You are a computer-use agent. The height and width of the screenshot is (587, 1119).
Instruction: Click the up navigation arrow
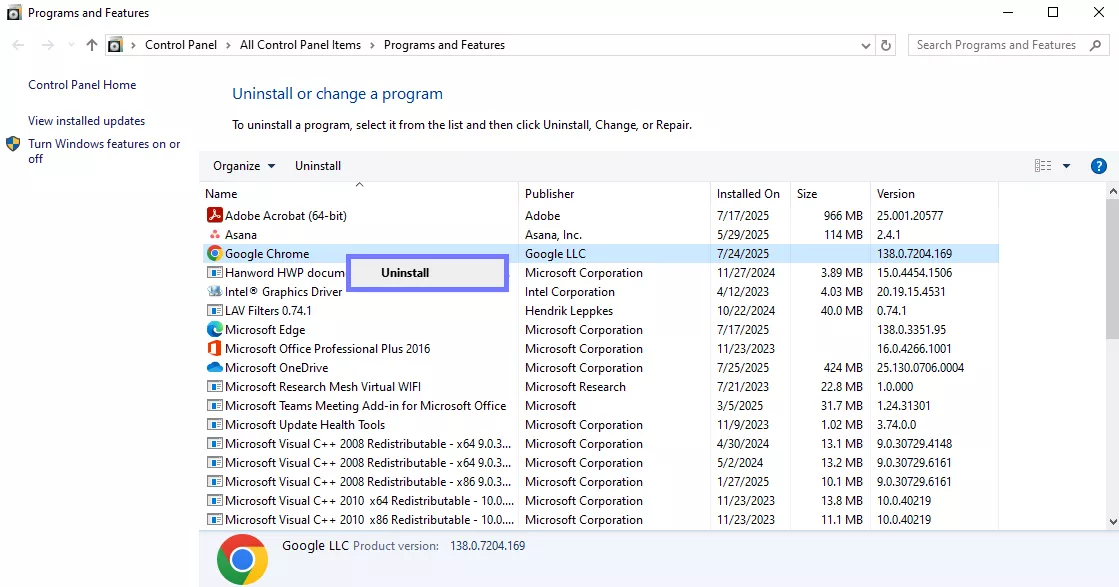pyautogui.click(x=91, y=45)
